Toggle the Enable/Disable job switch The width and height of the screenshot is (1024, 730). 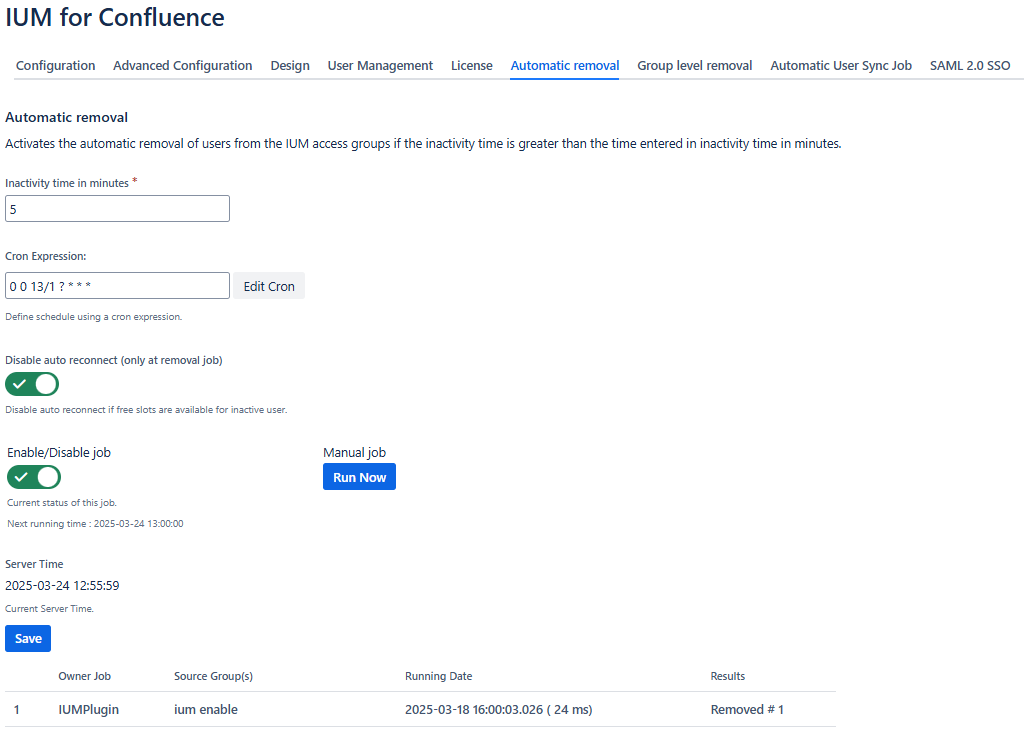pos(34,477)
